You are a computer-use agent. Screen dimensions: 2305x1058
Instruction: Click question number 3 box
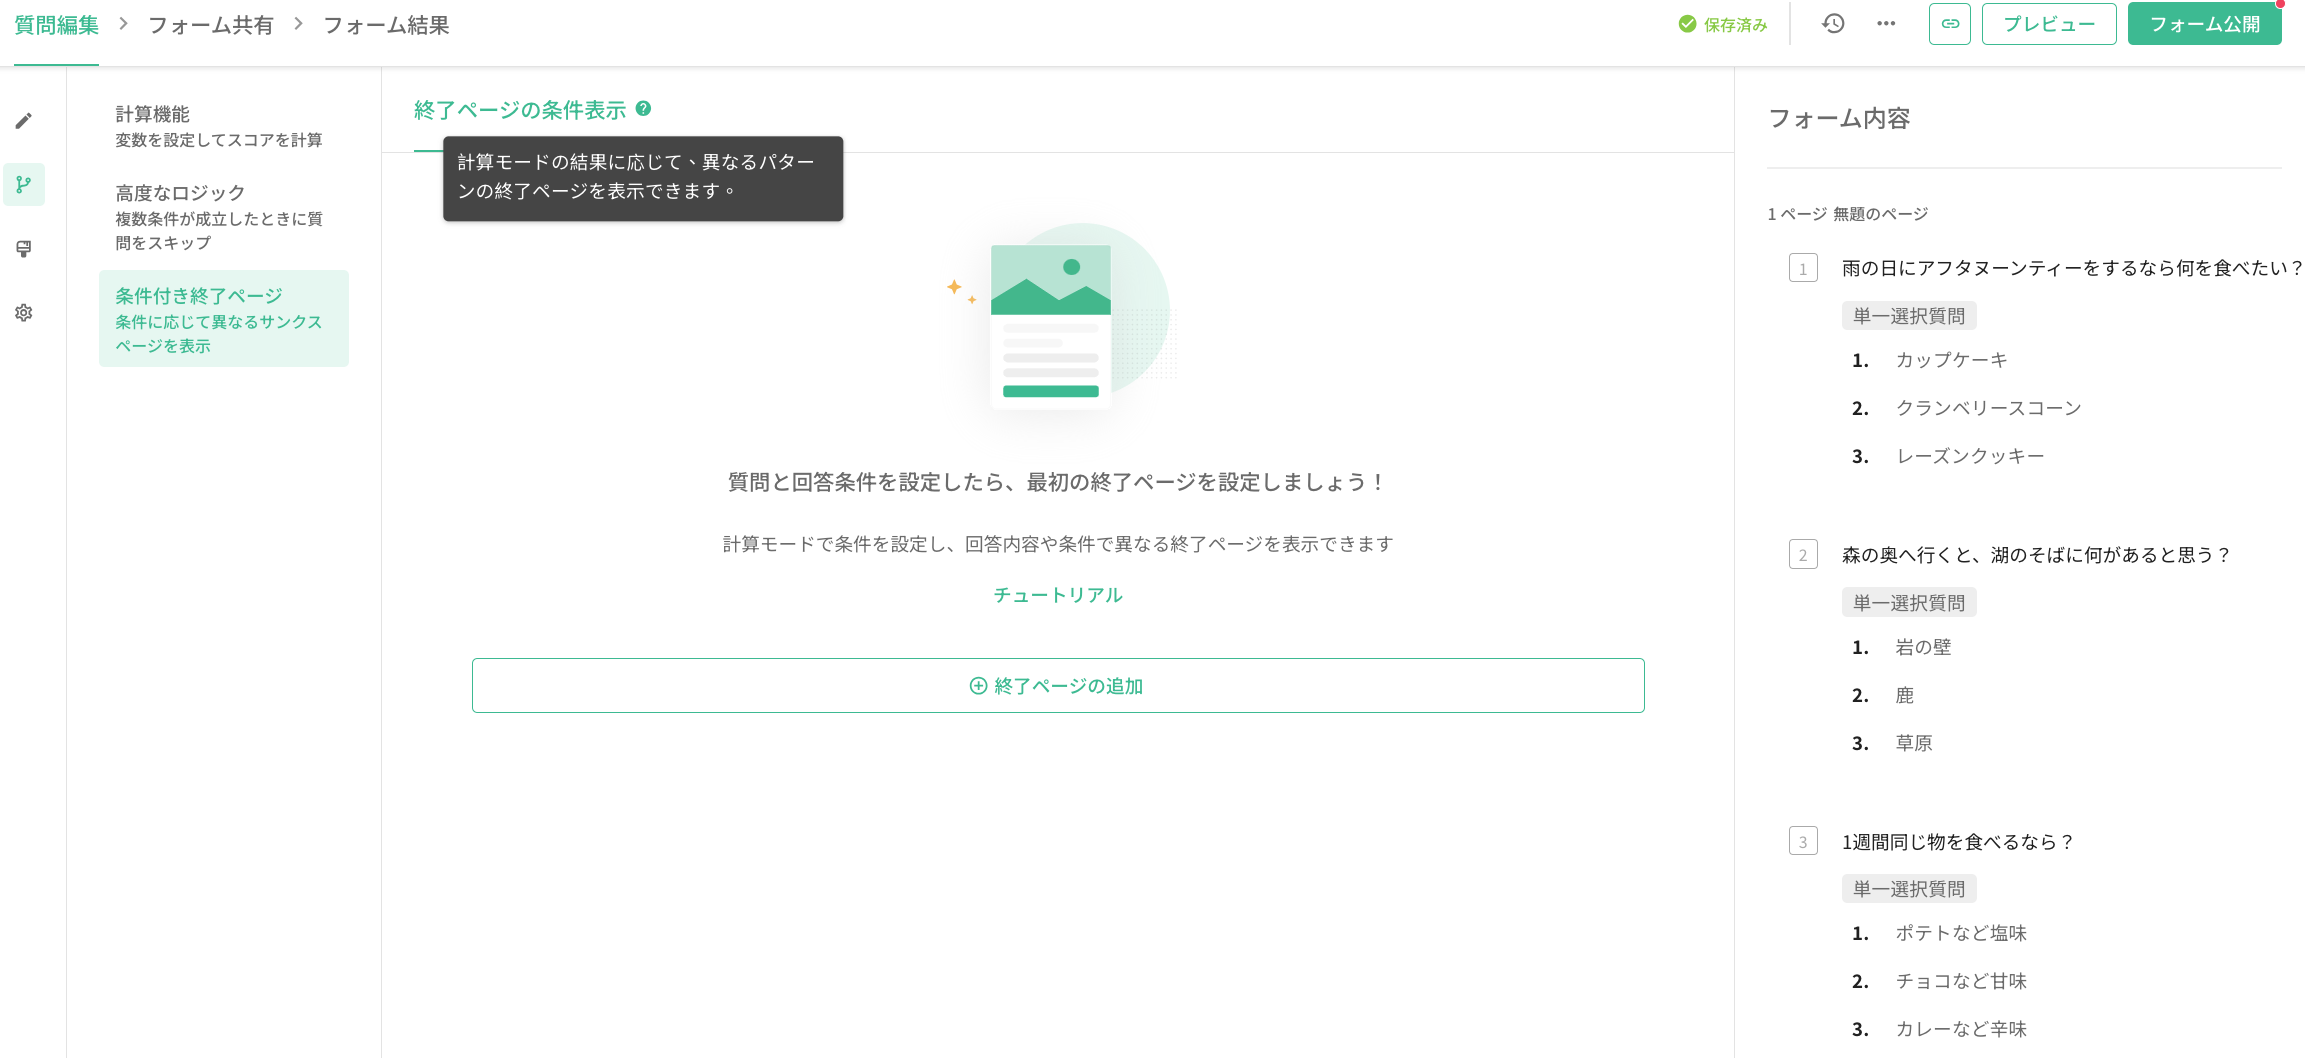pyautogui.click(x=1803, y=842)
